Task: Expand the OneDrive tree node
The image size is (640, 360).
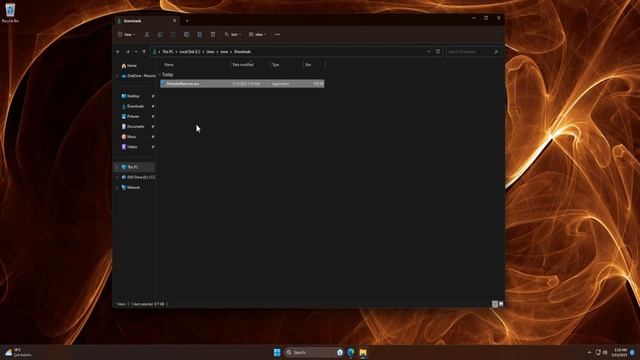Action: [x=117, y=76]
